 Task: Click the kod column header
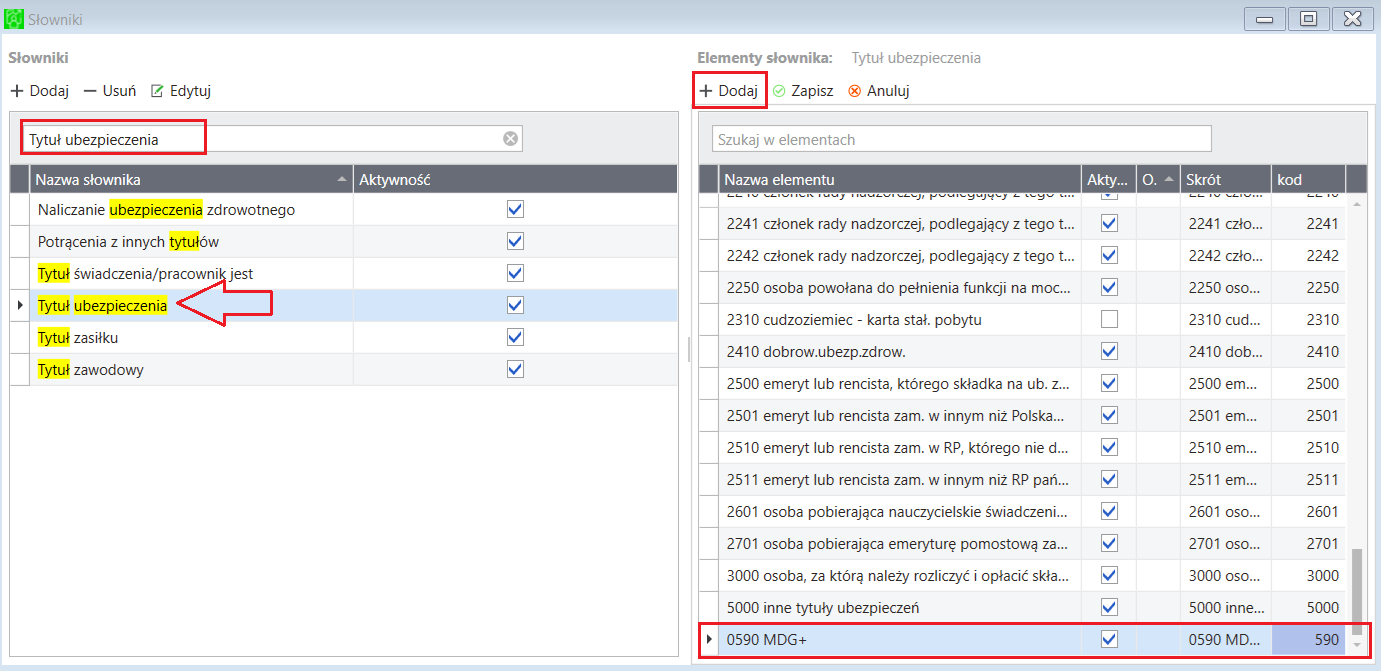[1308, 179]
